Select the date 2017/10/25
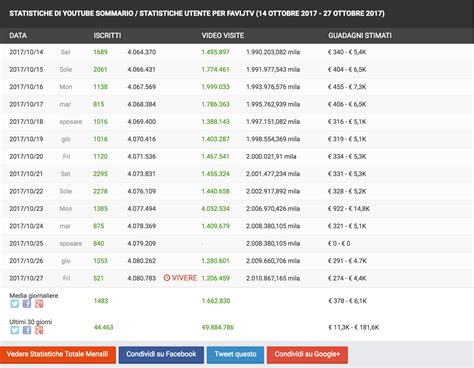This screenshot has width=474, height=368. tap(26, 243)
